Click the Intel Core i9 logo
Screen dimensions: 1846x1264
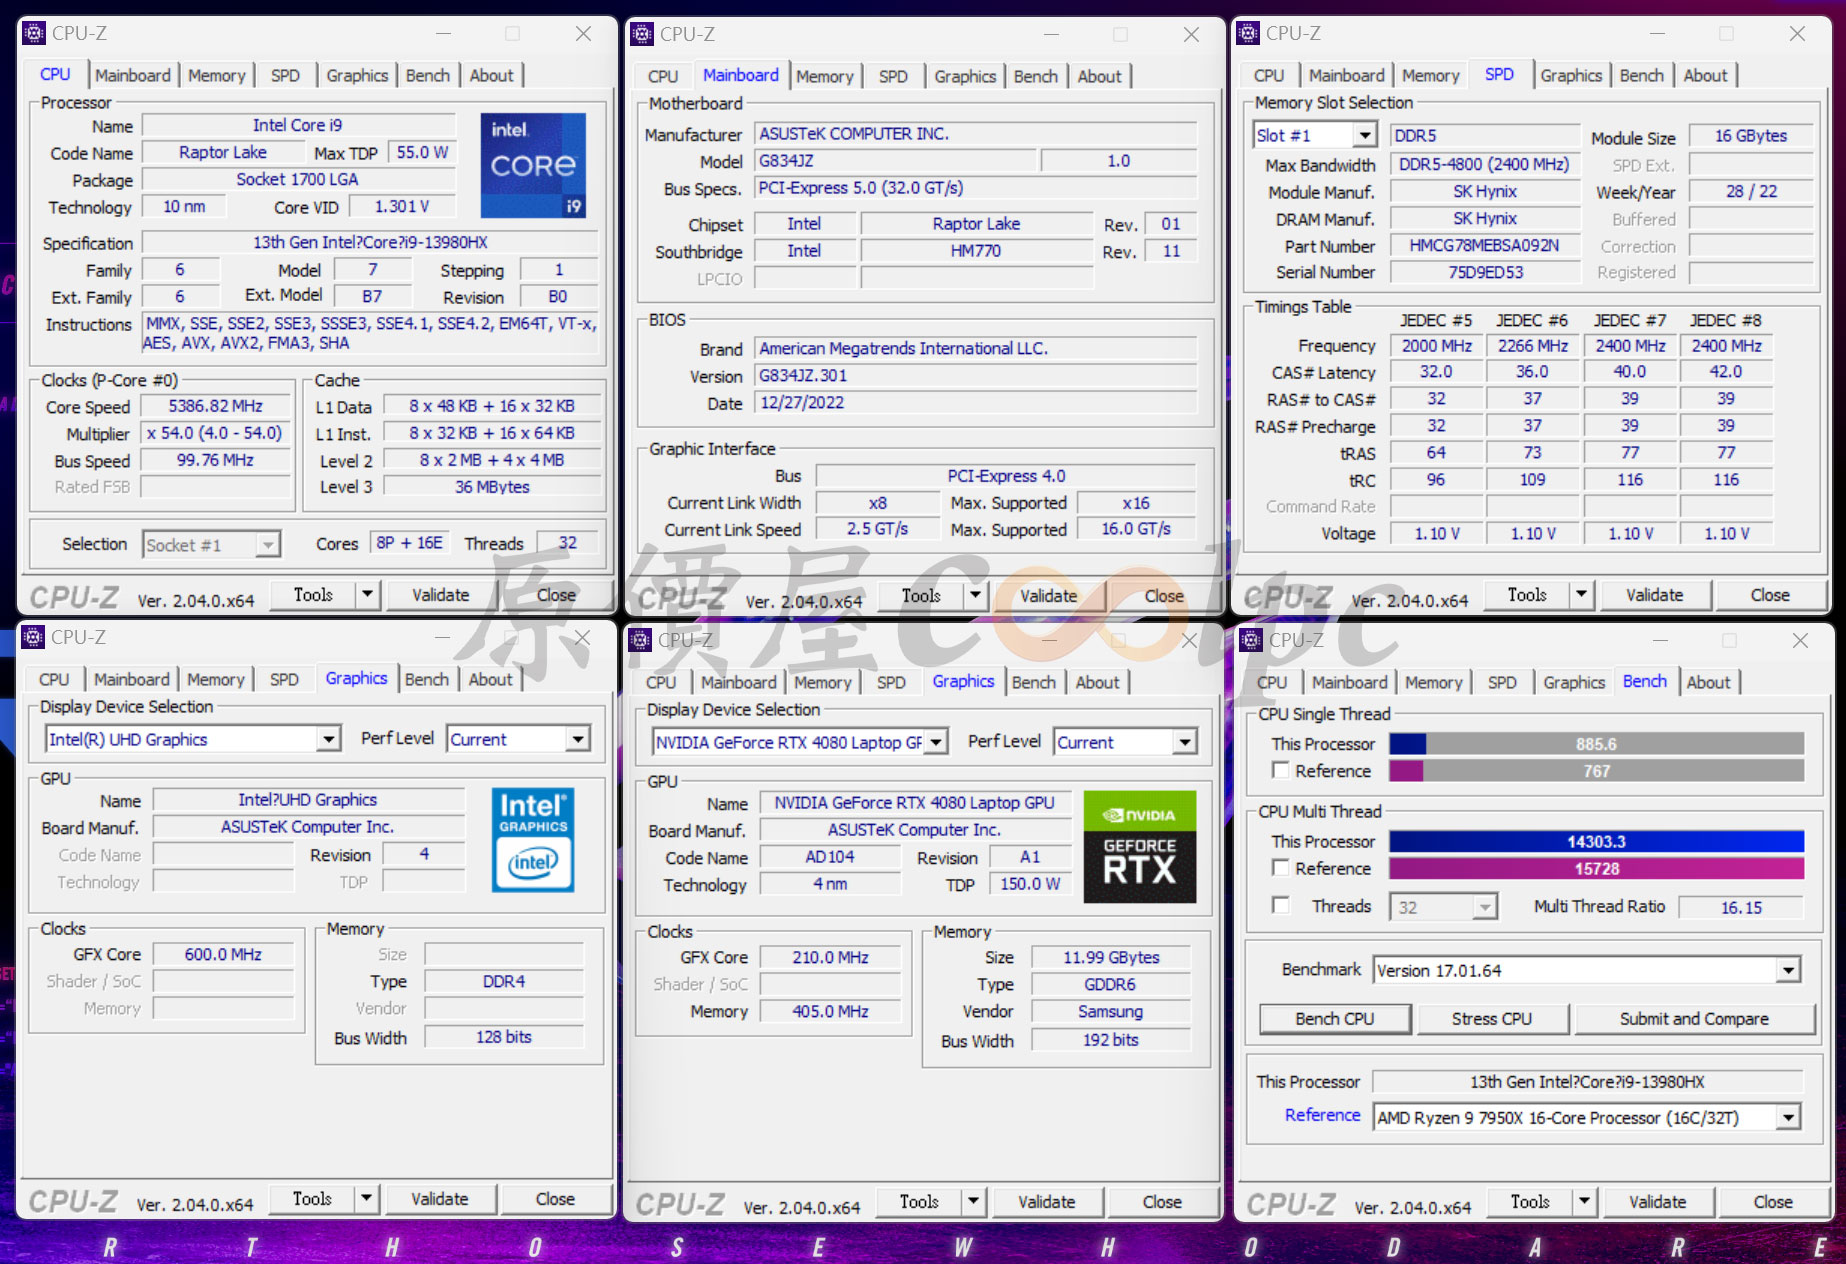(x=533, y=165)
